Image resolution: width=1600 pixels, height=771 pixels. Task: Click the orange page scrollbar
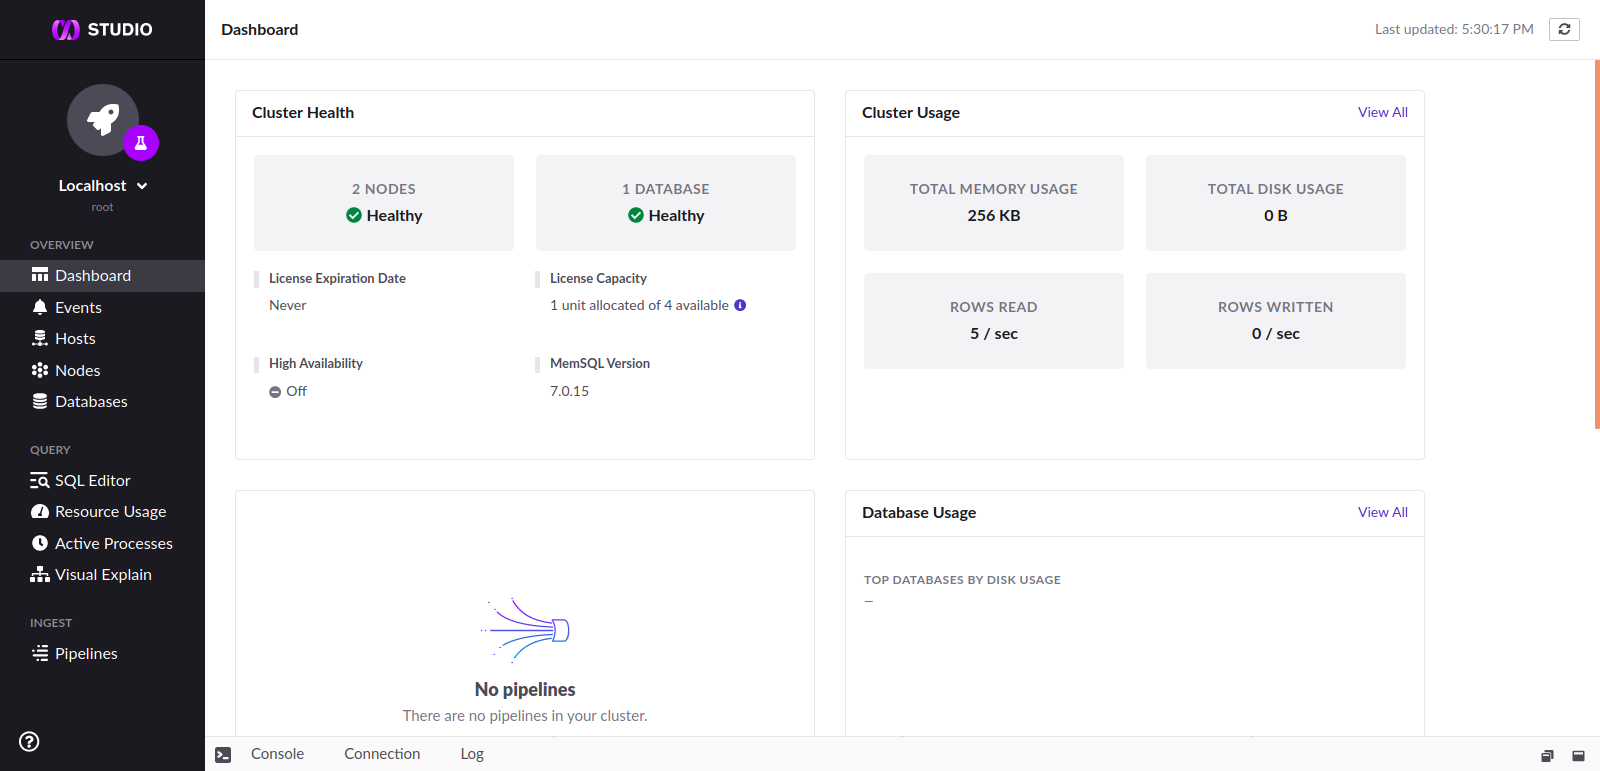click(x=1597, y=244)
